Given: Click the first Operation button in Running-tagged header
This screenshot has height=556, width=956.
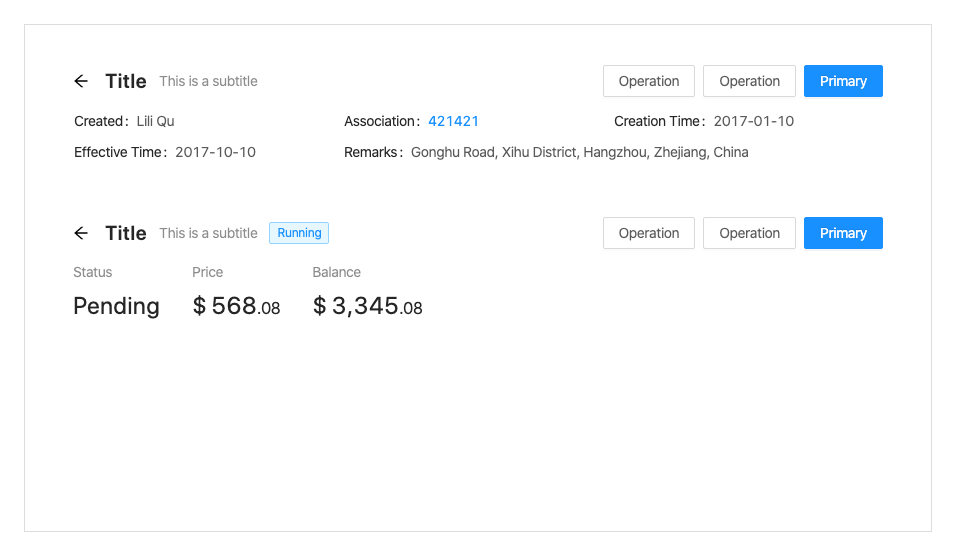Looking at the screenshot, I should [x=648, y=233].
